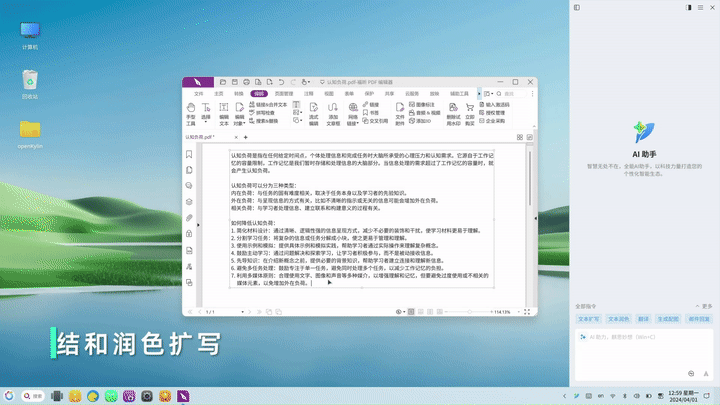Open the Comments panel in left sidebar
Image resolution: width=720 pixels, height=405 pixels.
[189, 186]
